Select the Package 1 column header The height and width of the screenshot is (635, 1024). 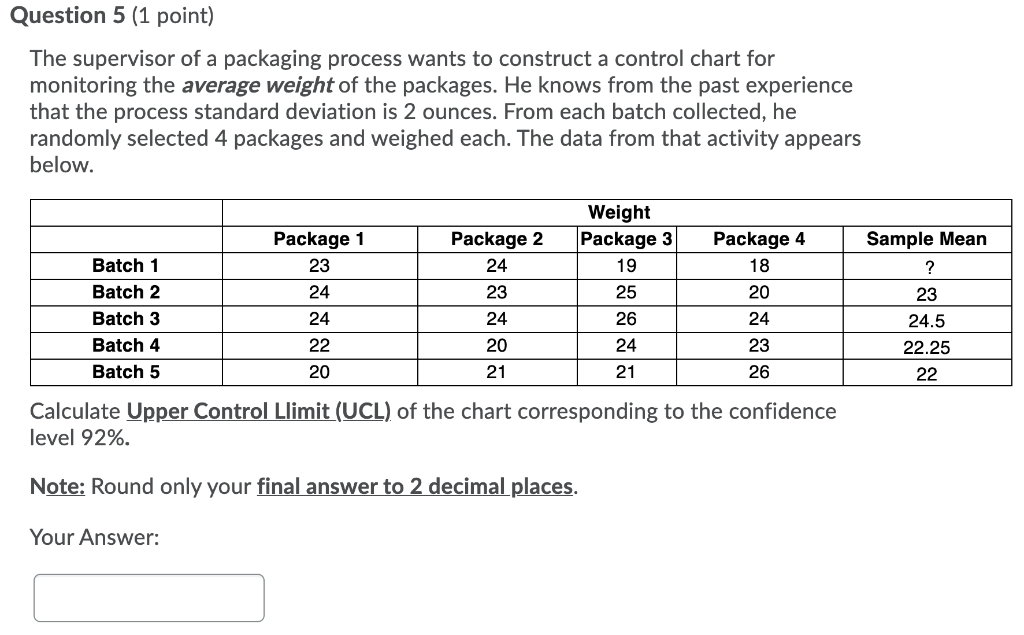319,239
